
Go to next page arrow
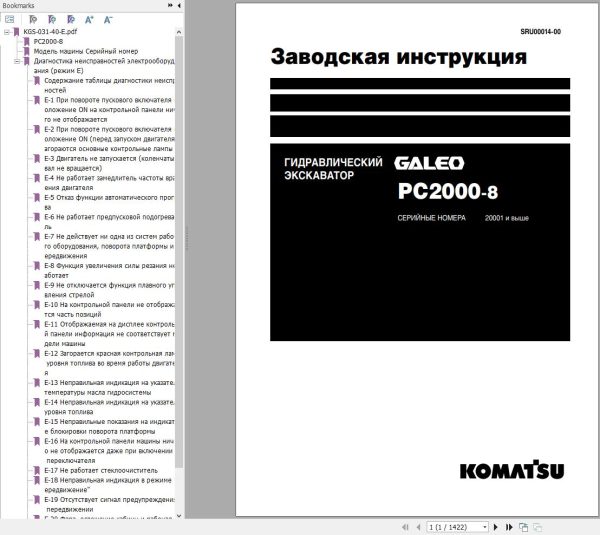[496, 527]
